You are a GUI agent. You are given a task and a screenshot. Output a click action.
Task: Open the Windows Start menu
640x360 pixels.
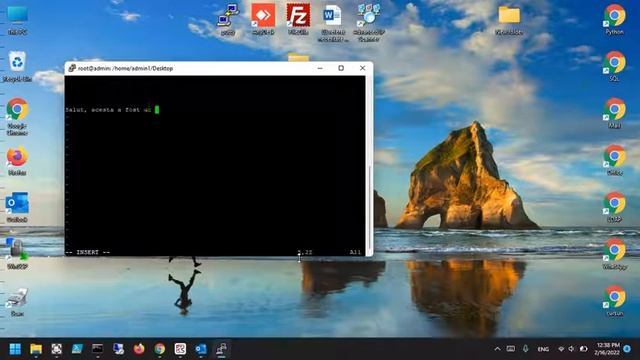coord(15,349)
